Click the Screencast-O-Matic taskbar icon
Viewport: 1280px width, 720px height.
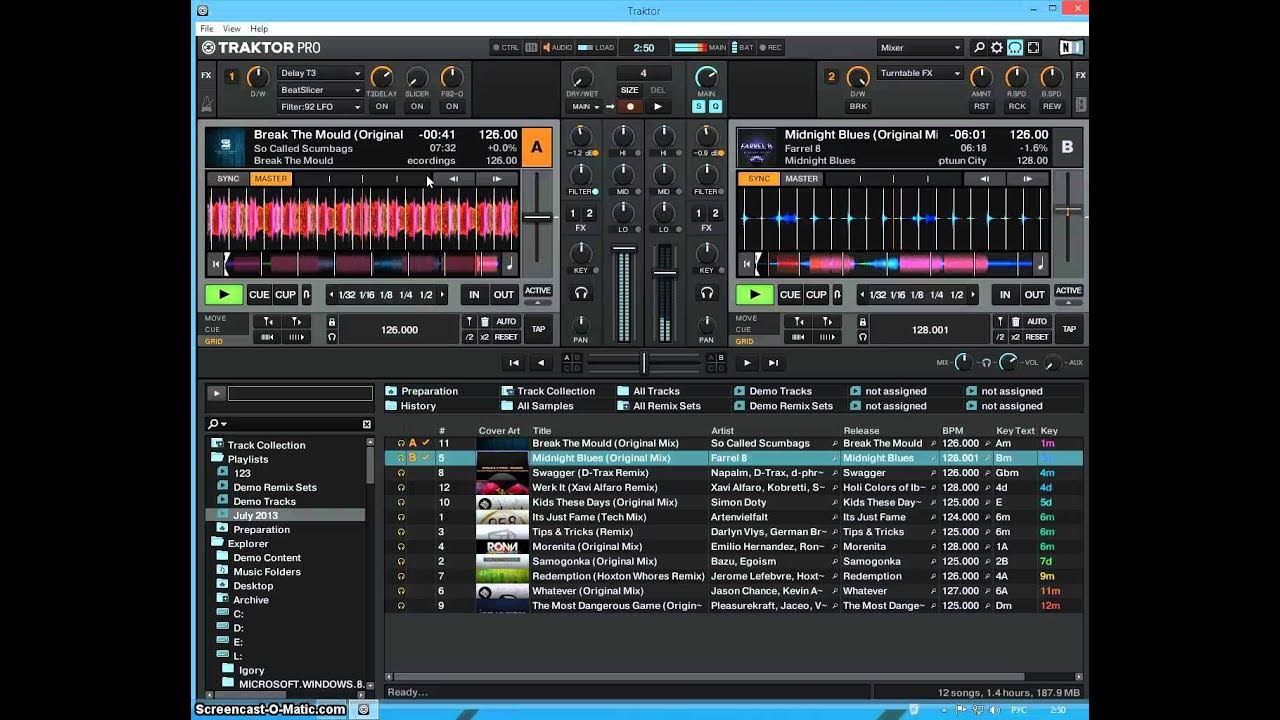pyautogui.click(x=363, y=709)
